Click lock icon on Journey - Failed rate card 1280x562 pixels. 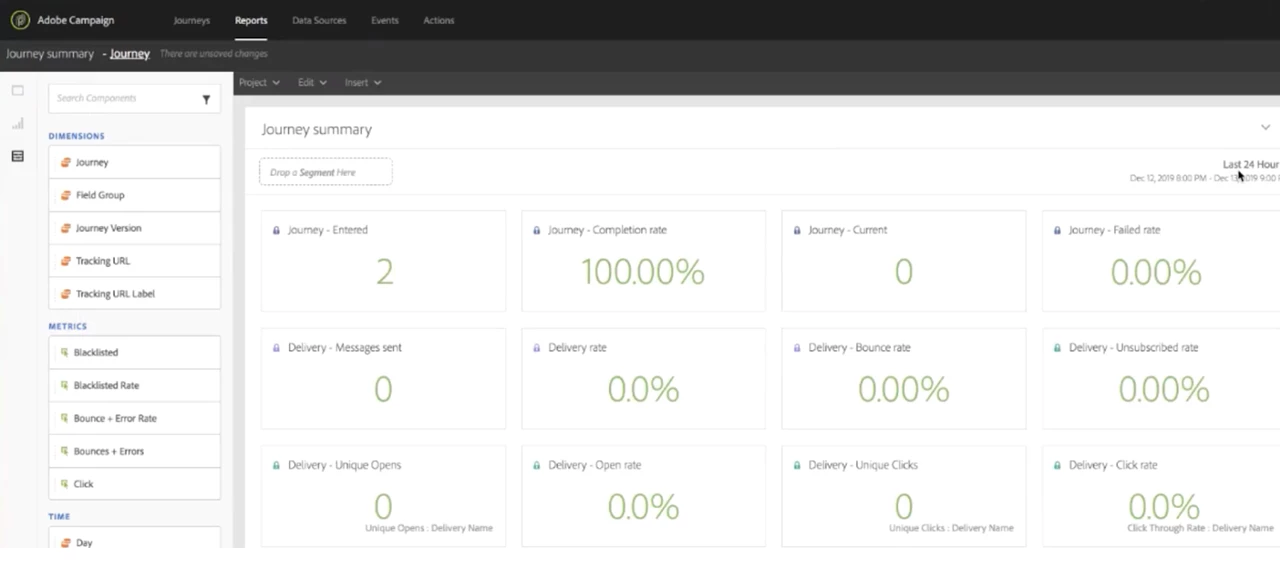click(1057, 230)
